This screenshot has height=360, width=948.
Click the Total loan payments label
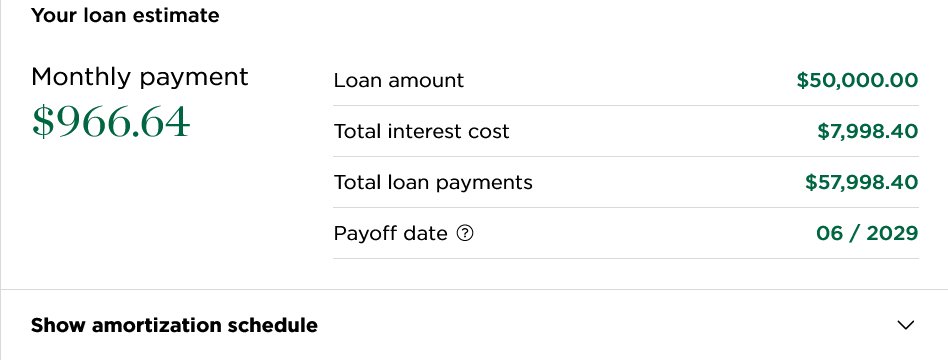pos(433,182)
